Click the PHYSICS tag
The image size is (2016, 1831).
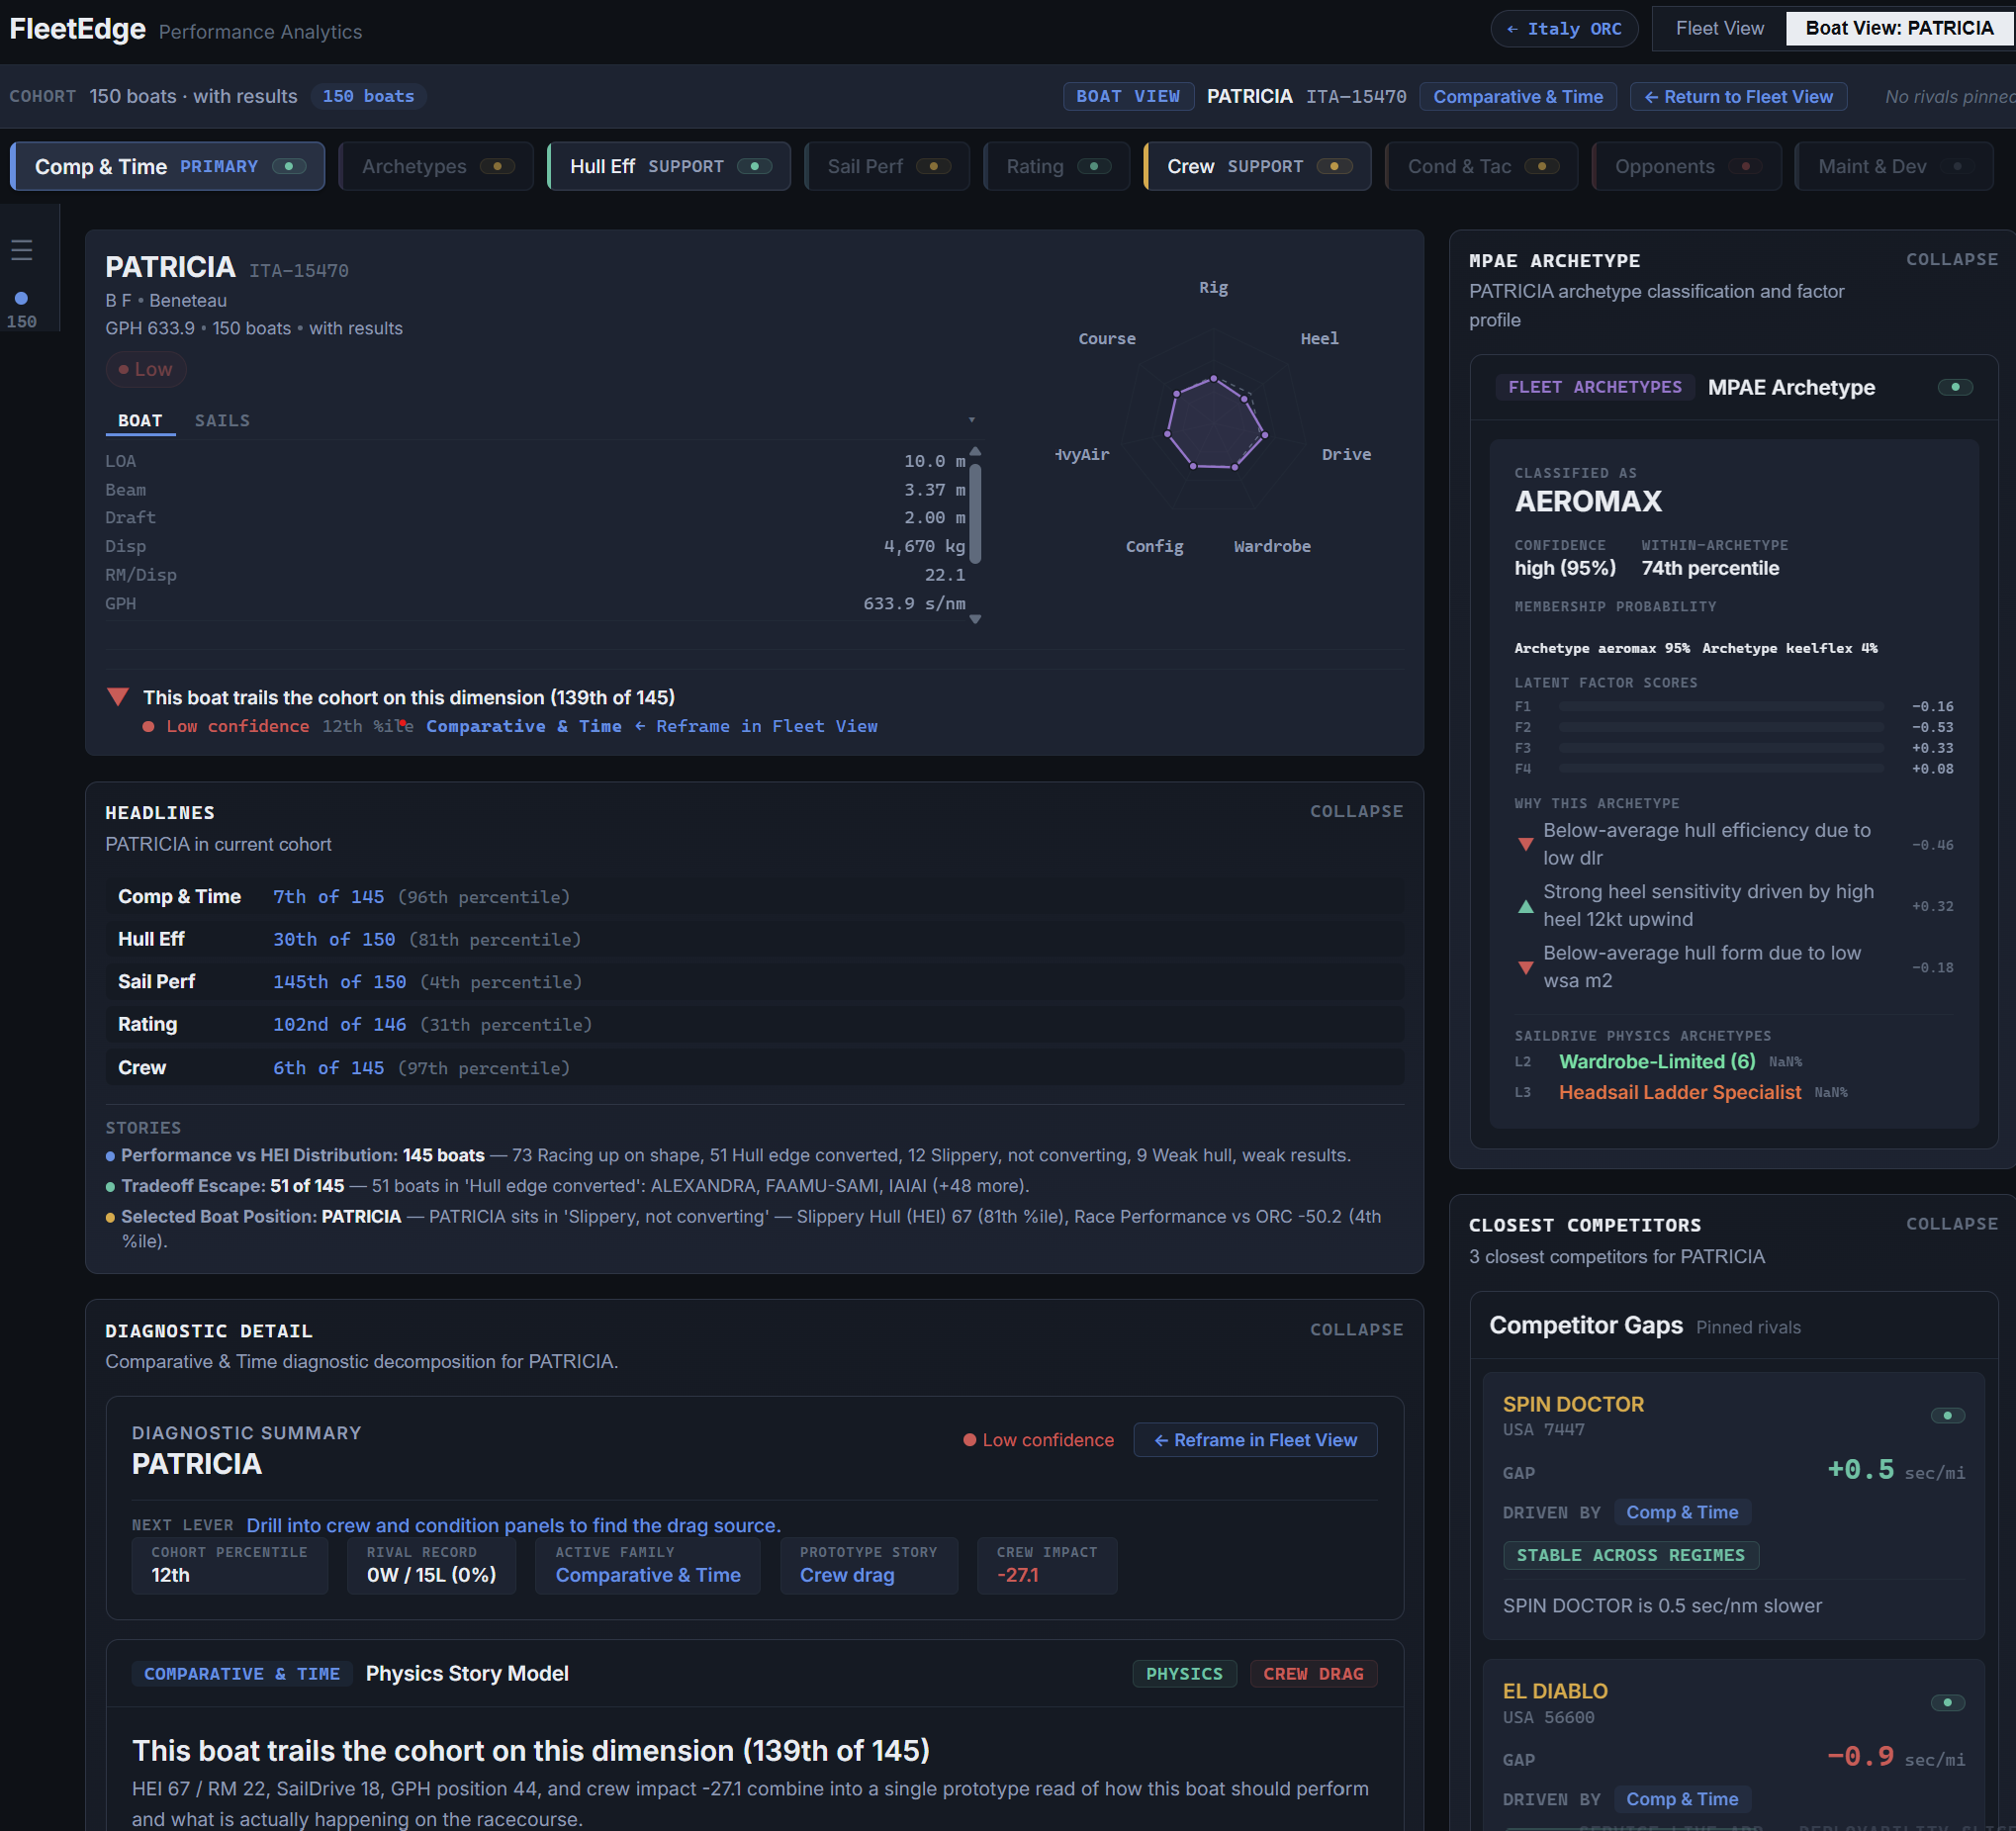pos(1184,1673)
